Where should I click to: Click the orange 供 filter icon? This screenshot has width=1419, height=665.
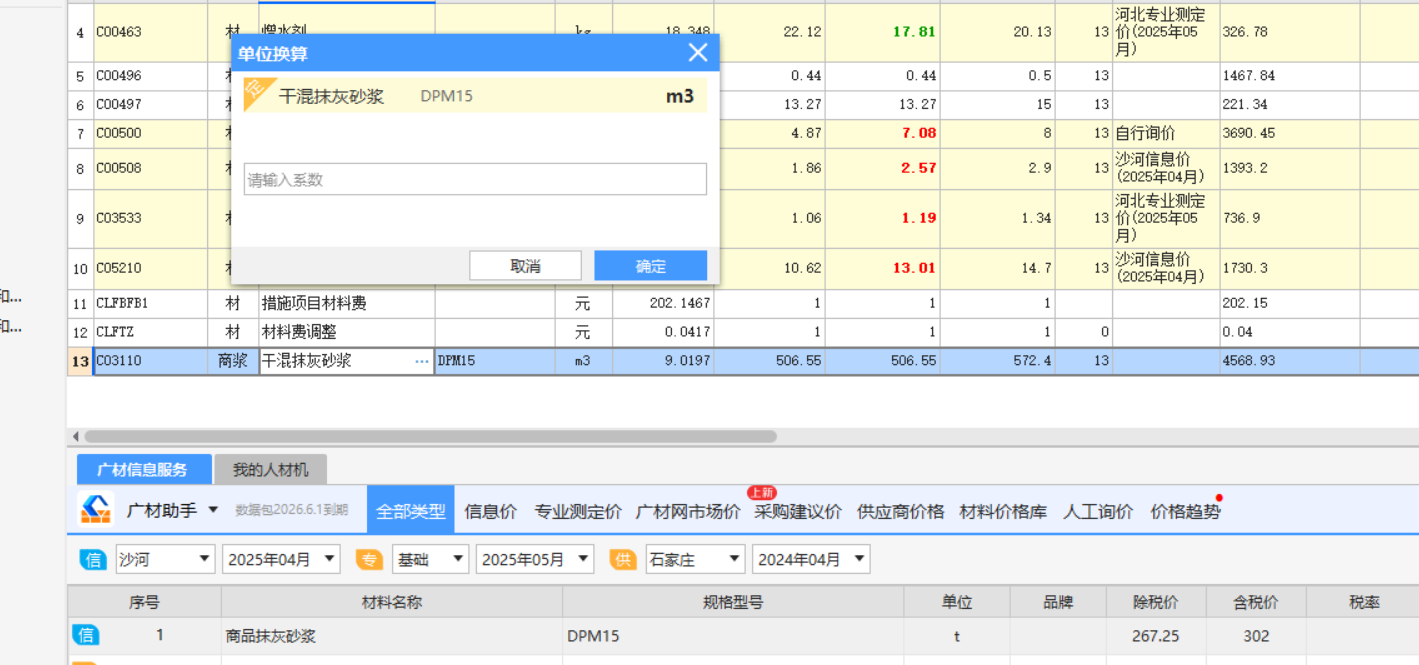click(x=624, y=560)
